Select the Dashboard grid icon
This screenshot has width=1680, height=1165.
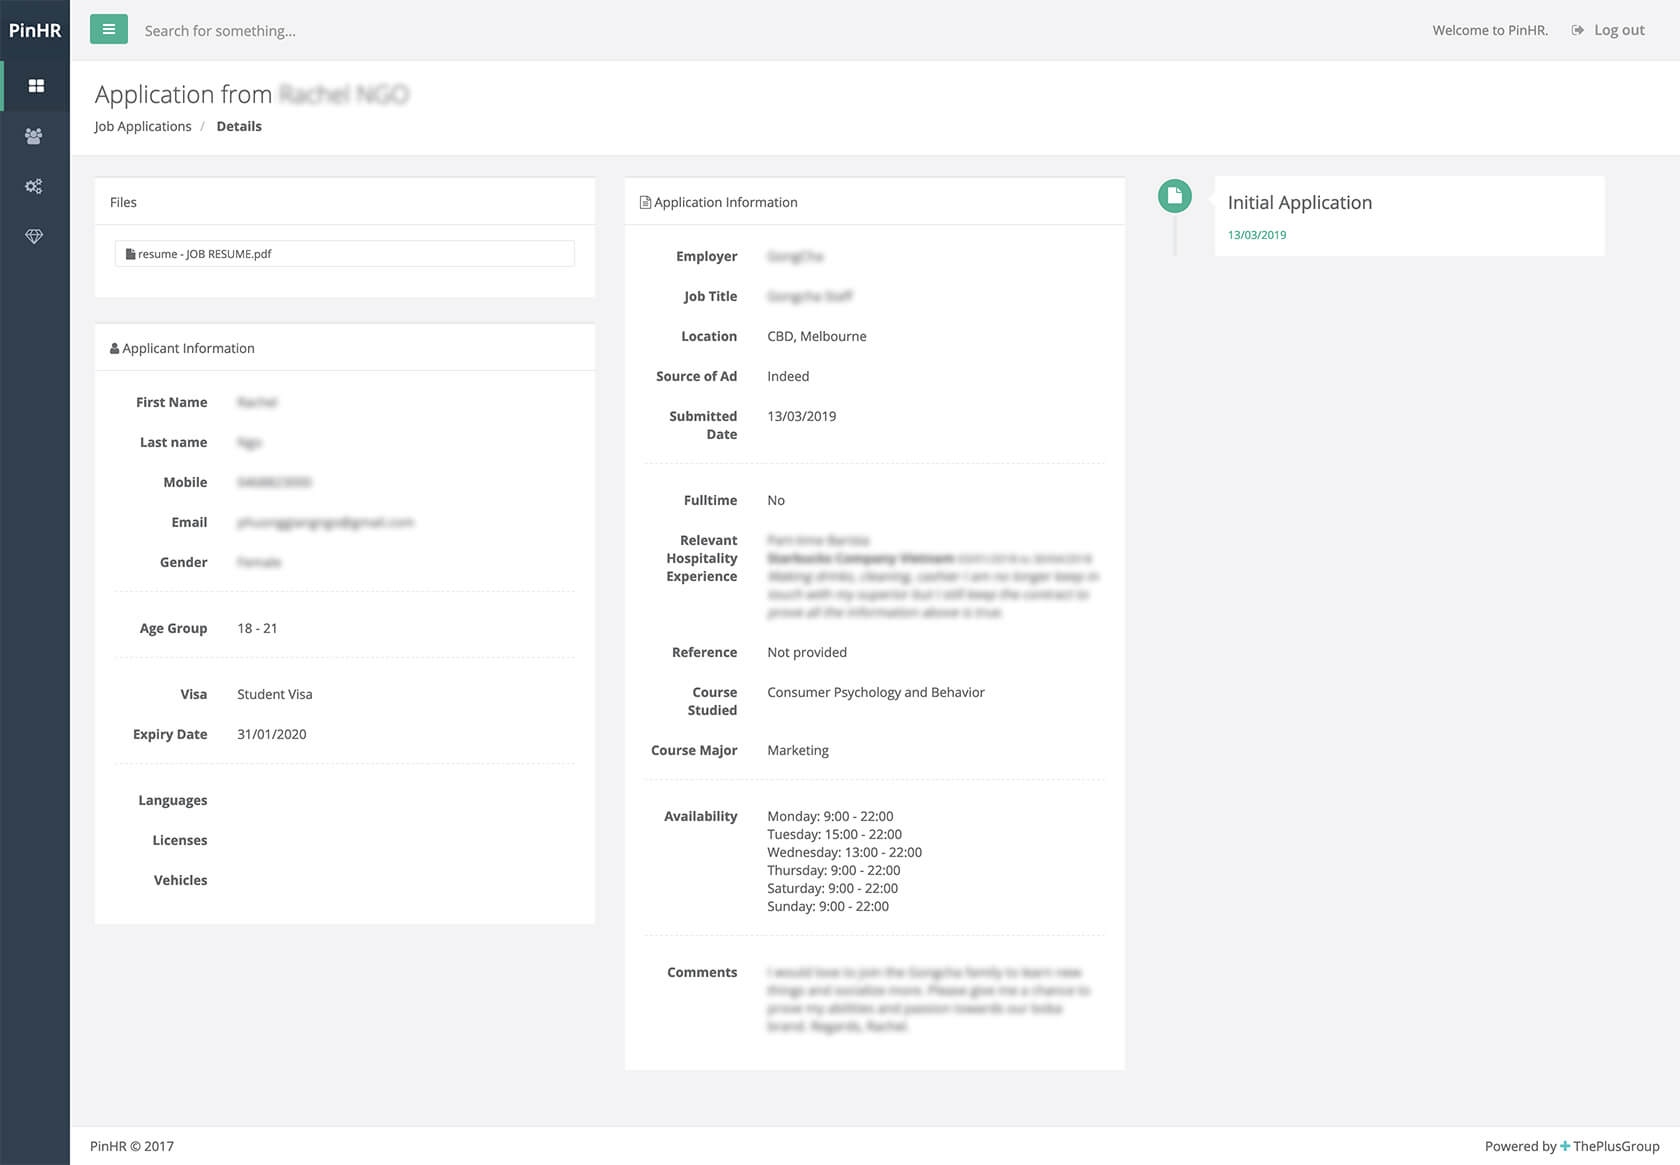(34, 85)
